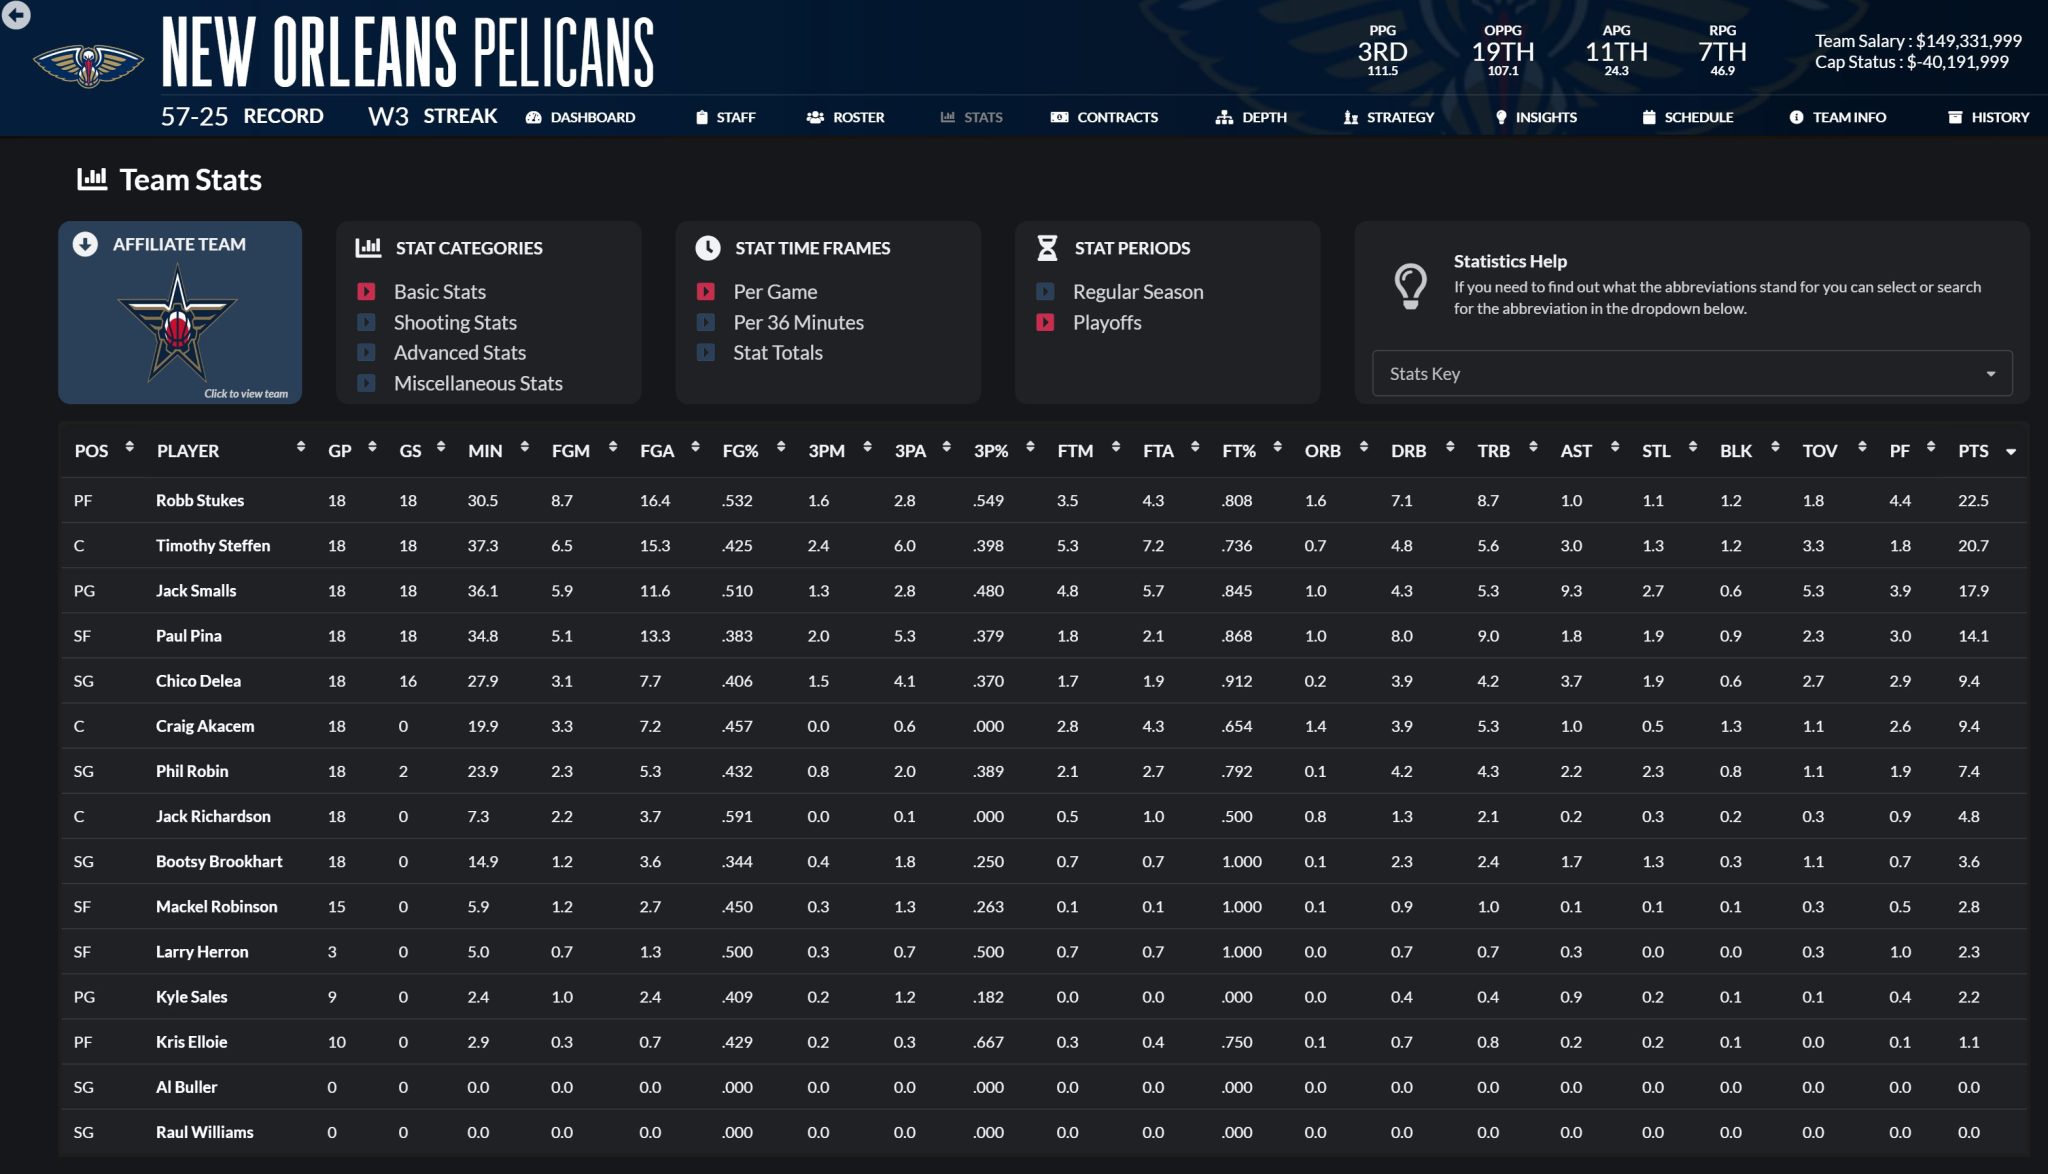This screenshot has width=2048, height=1174.
Task: Open the Strategy tab
Action: pyautogui.click(x=1388, y=118)
